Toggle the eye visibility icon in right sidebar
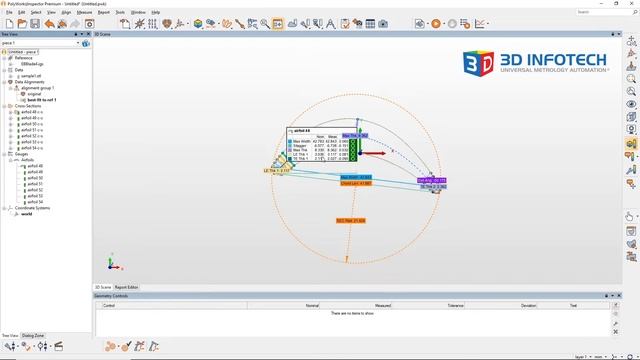This screenshot has height=360, width=640. coord(631,104)
